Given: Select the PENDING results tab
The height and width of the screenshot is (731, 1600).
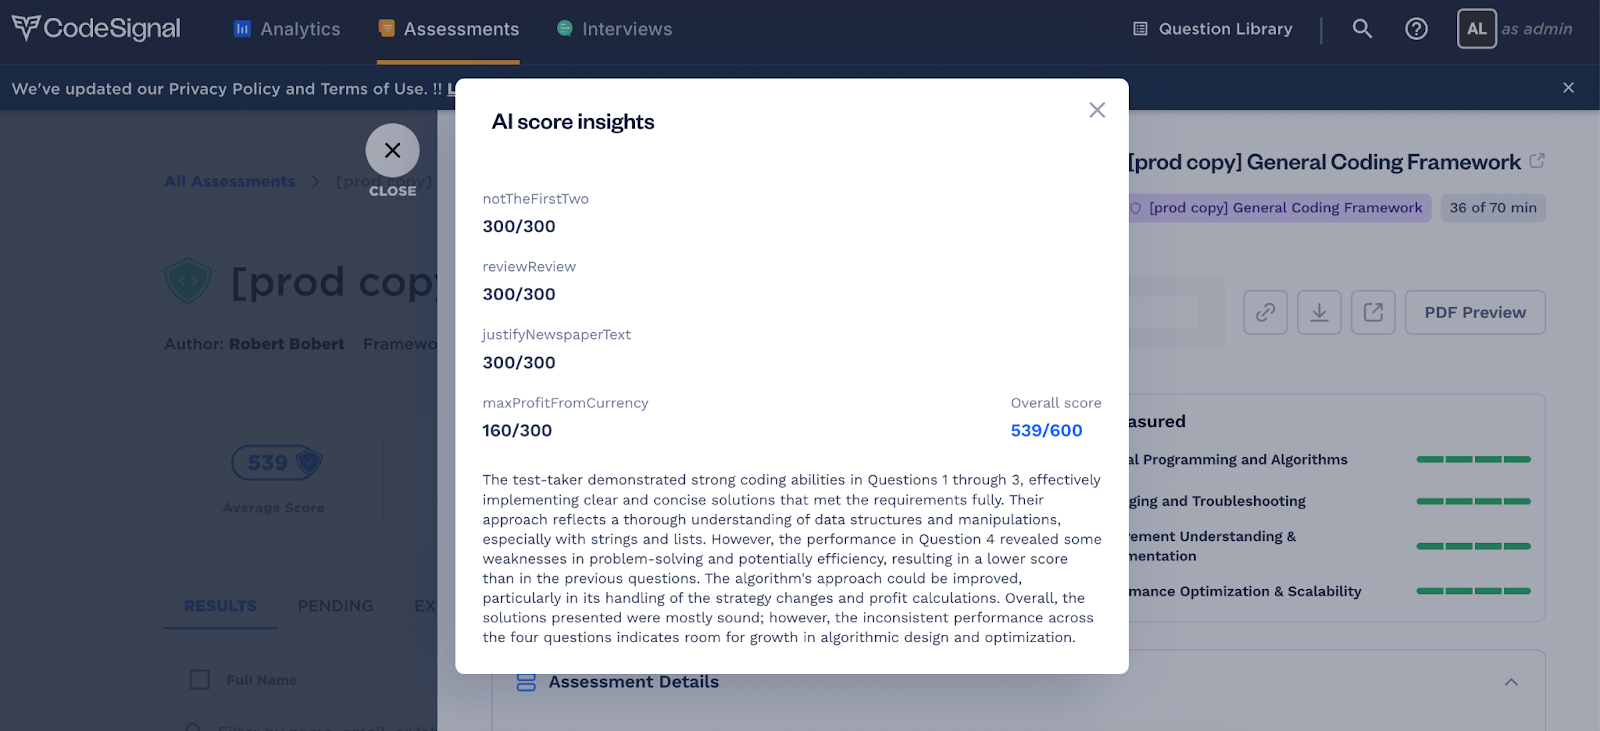Looking at the screenshot, I should (x=335, y=606).
